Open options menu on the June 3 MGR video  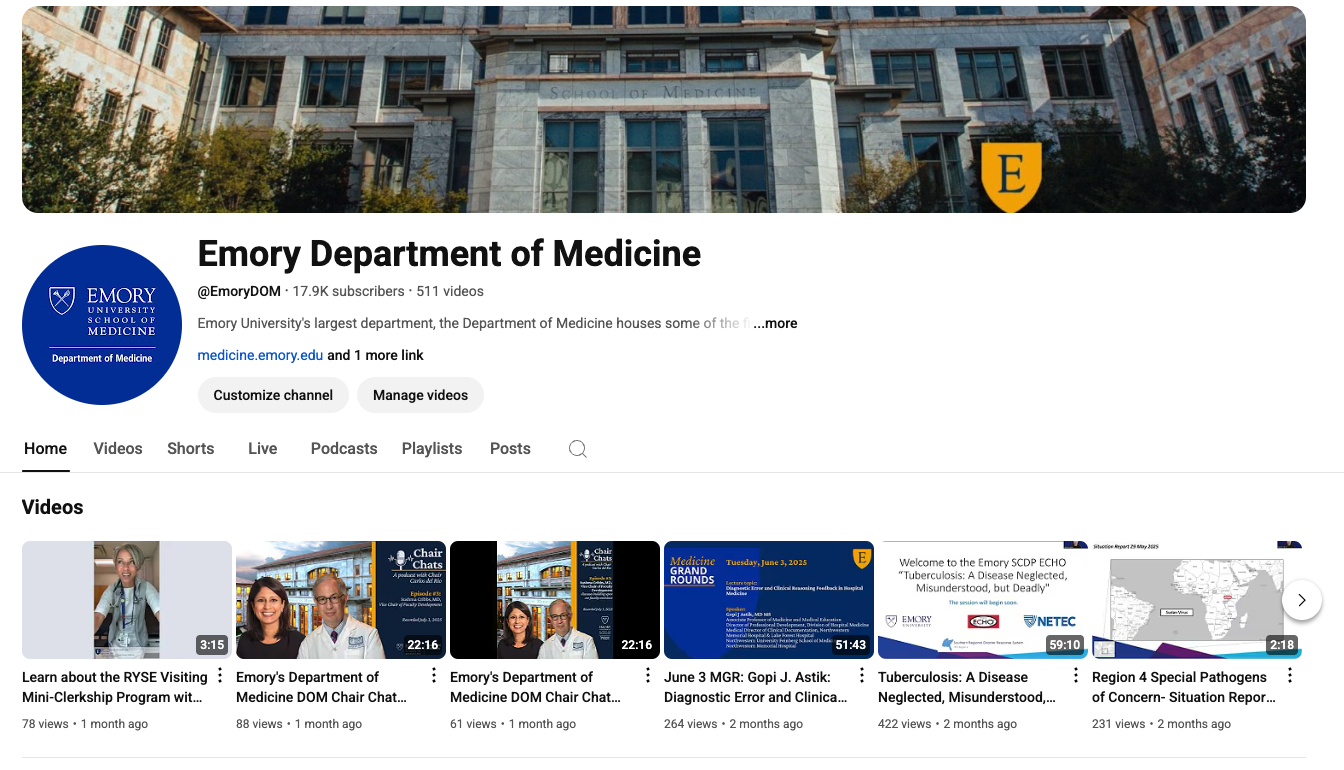click(860, 676)
